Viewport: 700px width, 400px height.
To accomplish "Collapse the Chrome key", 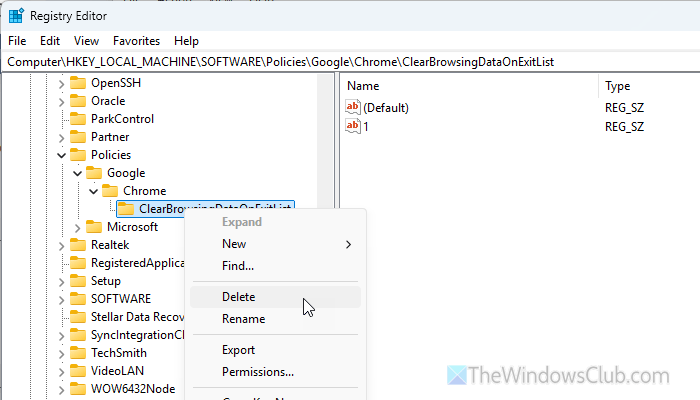I will [x=94, y=192].
